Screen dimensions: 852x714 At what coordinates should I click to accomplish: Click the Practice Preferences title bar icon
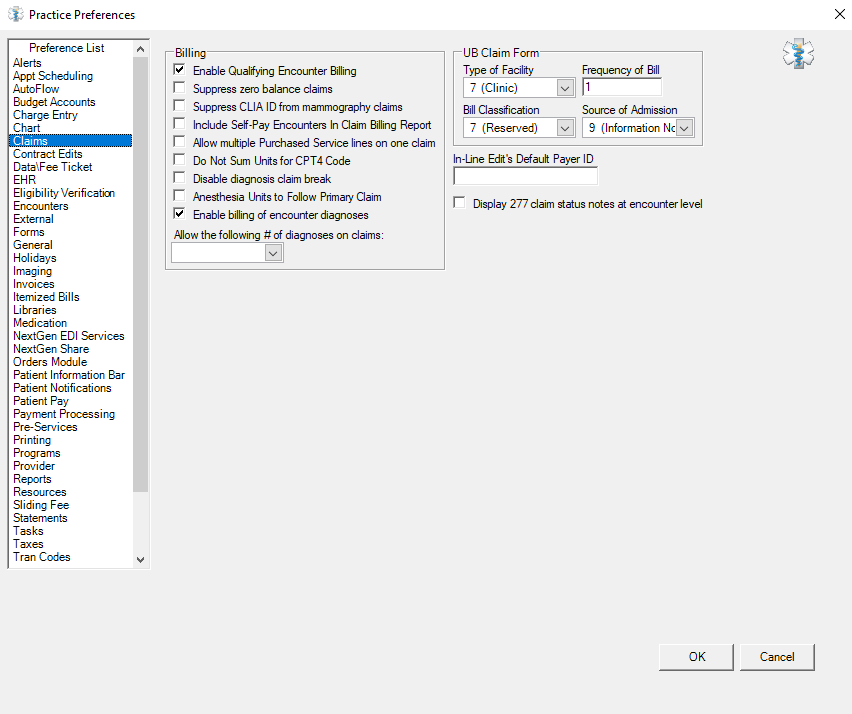coord(16,15)
